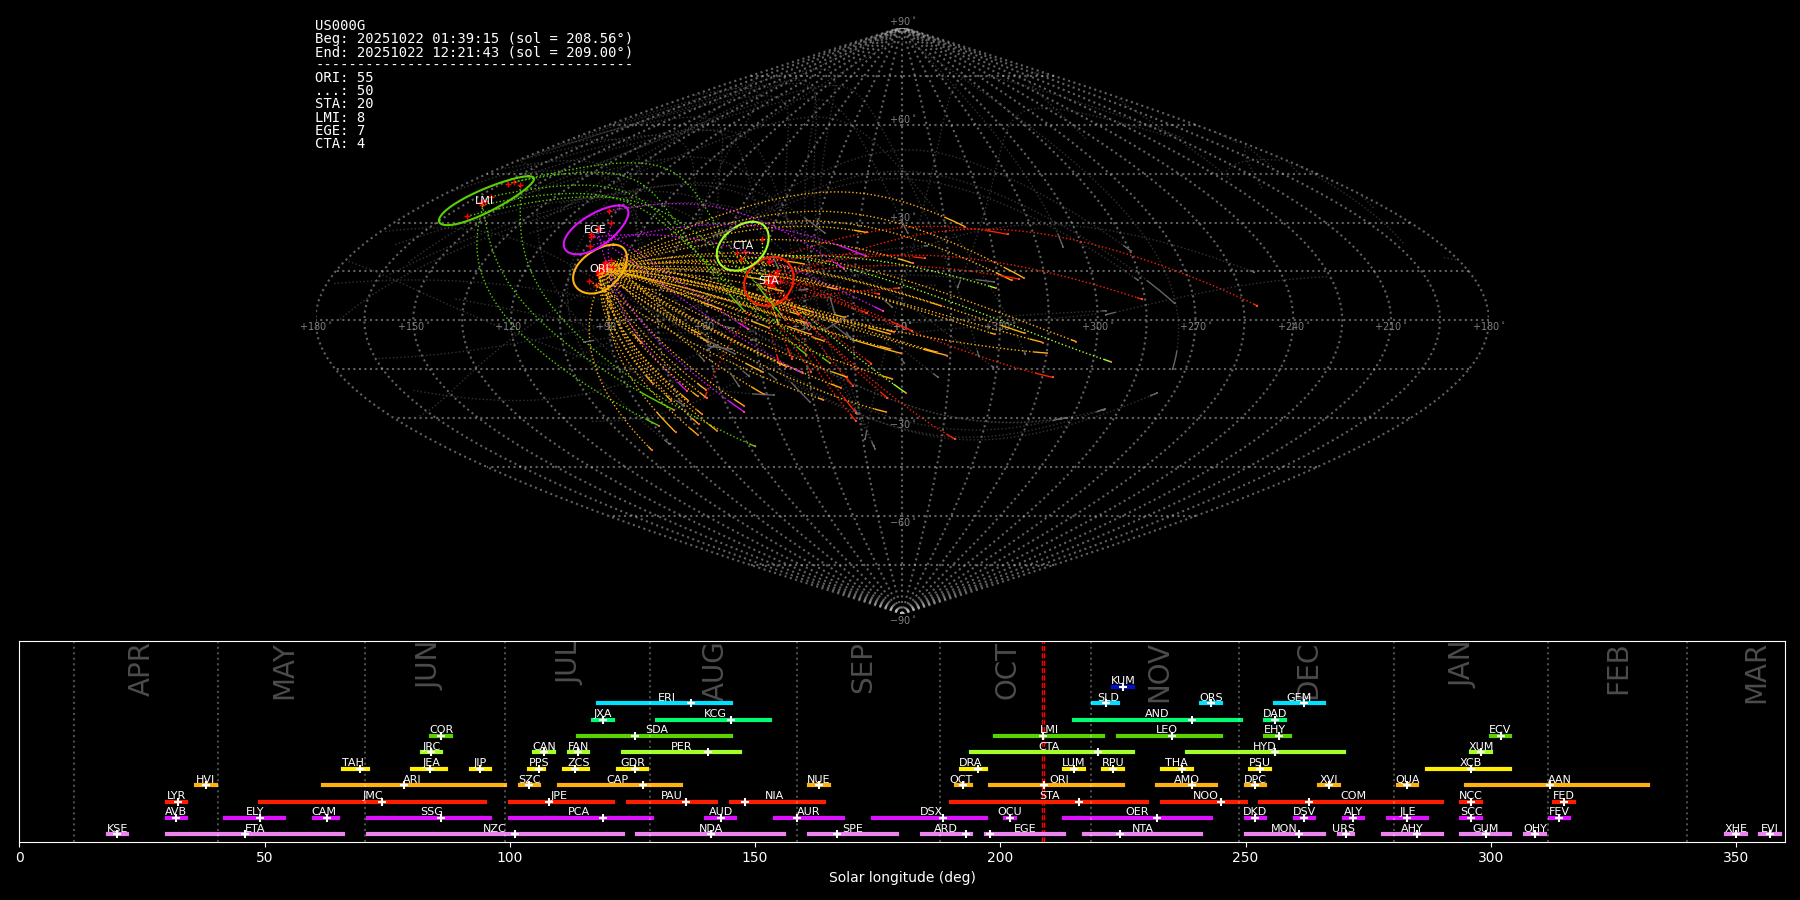Click the +90° label at top of map

[x=902, y=22]
